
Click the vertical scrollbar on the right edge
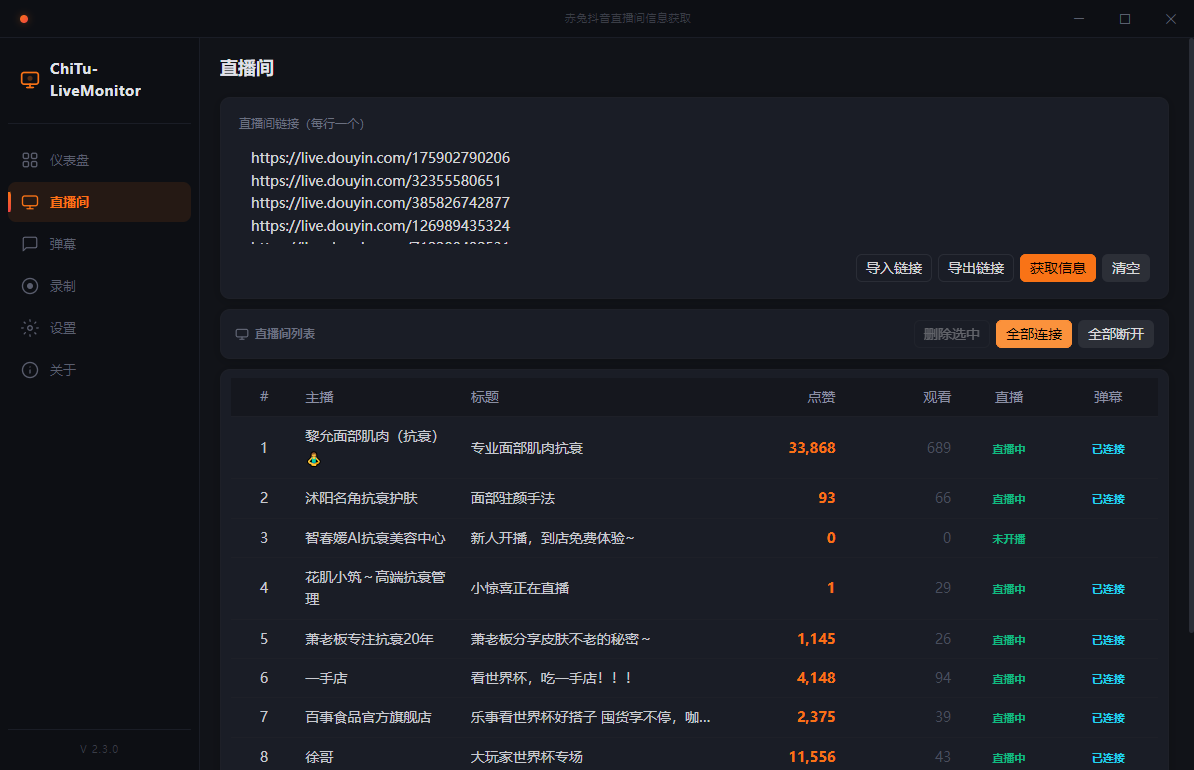pos(1191,335)
